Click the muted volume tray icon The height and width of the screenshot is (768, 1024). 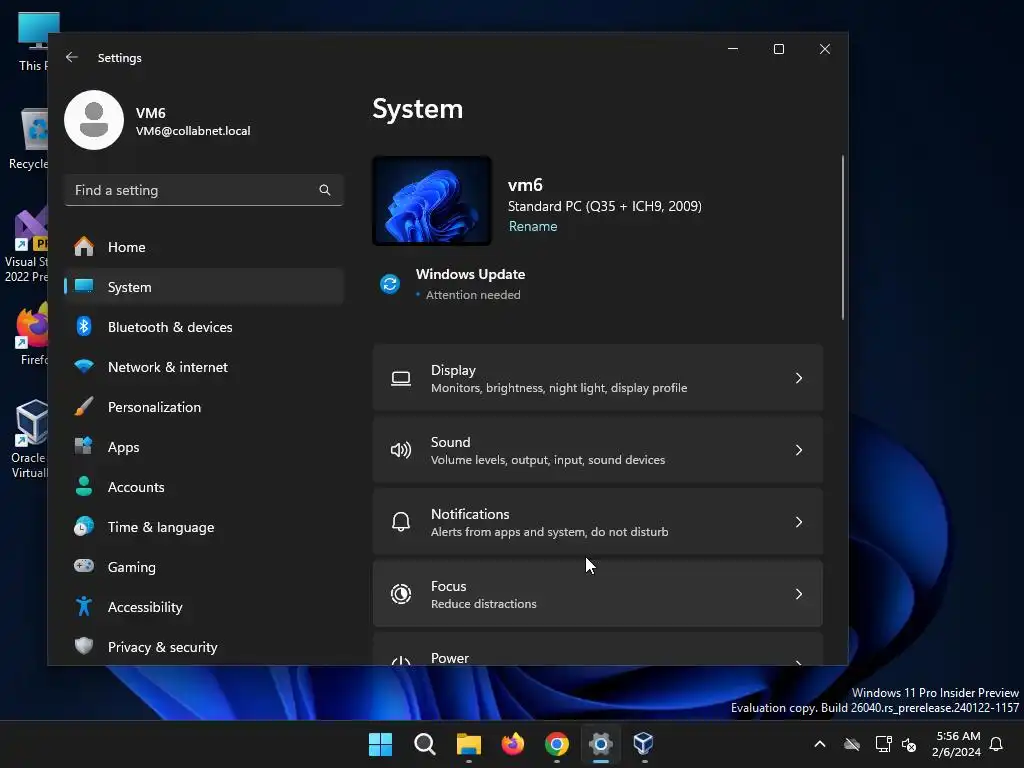coord(908,744)
